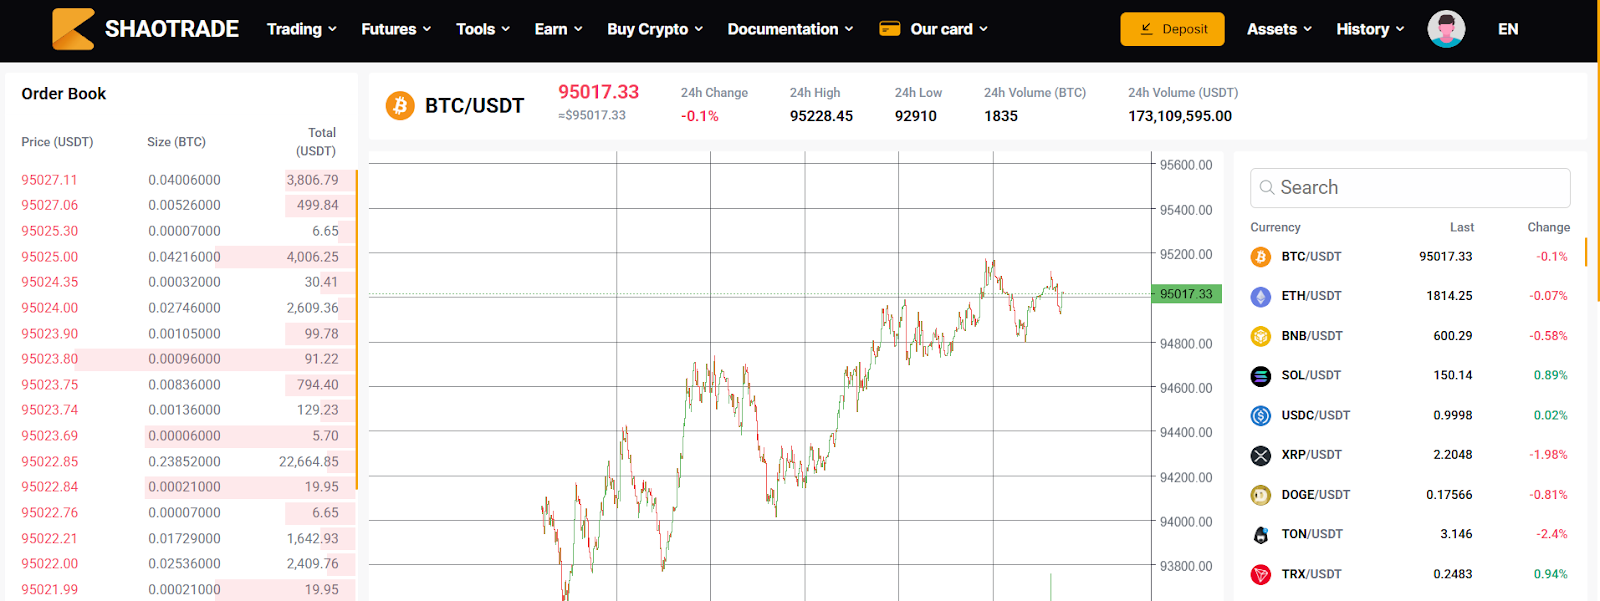Click the BTC coin icon in currency list
This screenshot has height=601, width=1600.
[1261, 257]
